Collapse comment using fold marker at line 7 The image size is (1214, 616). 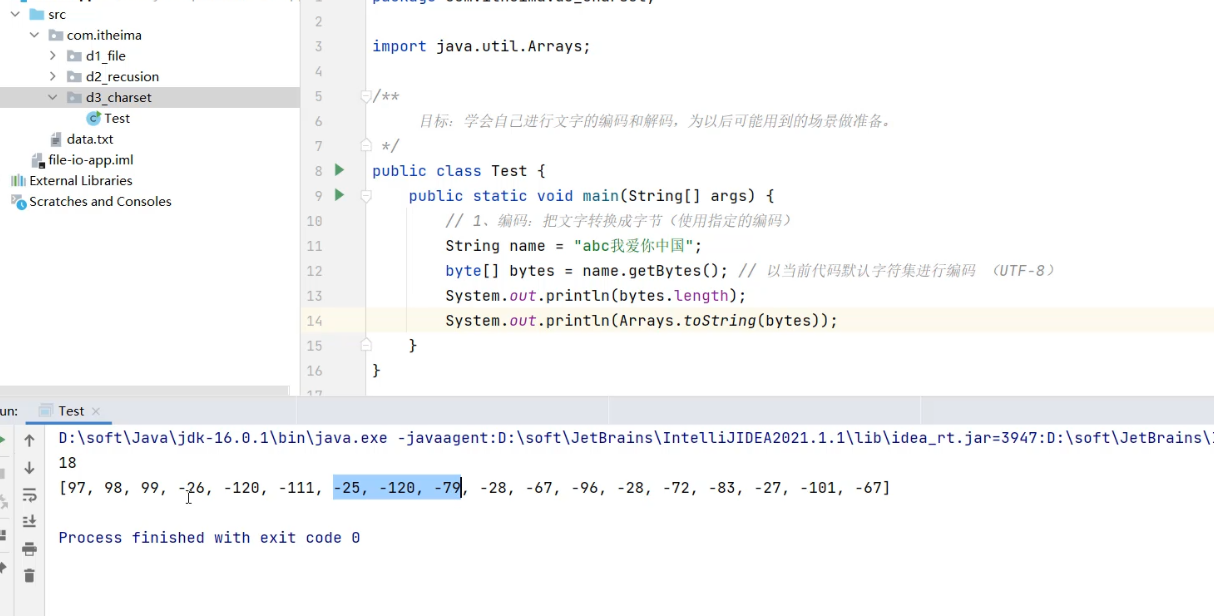[x=366, y=145]
